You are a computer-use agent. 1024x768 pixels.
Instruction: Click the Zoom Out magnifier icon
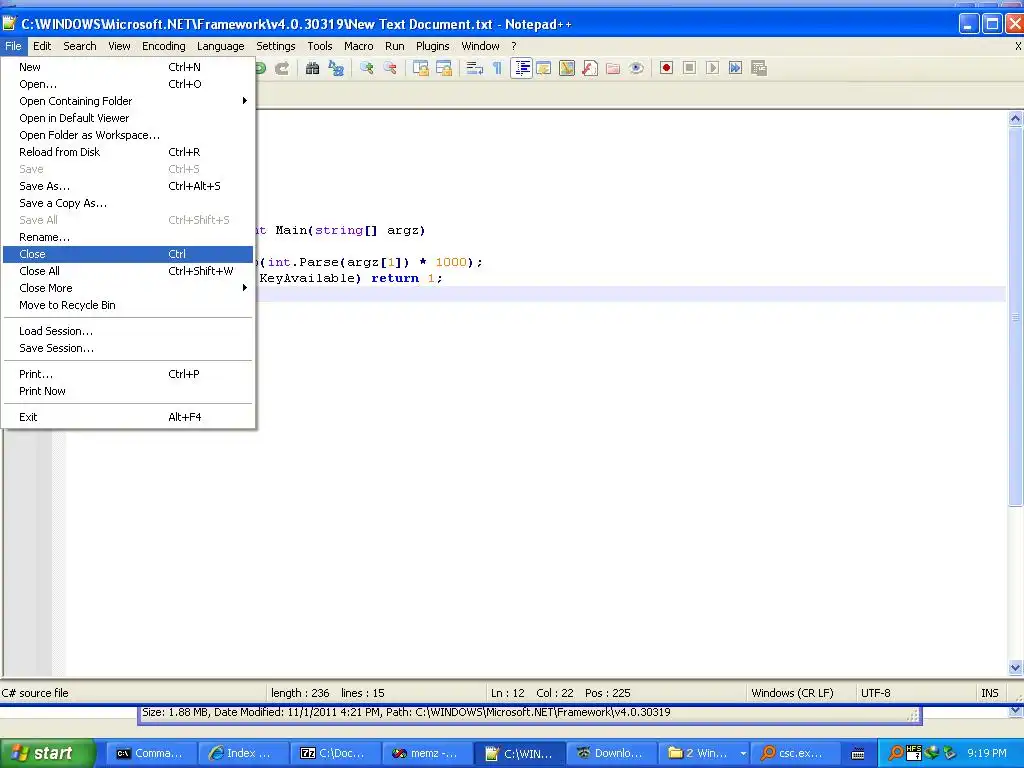[390, 68]
